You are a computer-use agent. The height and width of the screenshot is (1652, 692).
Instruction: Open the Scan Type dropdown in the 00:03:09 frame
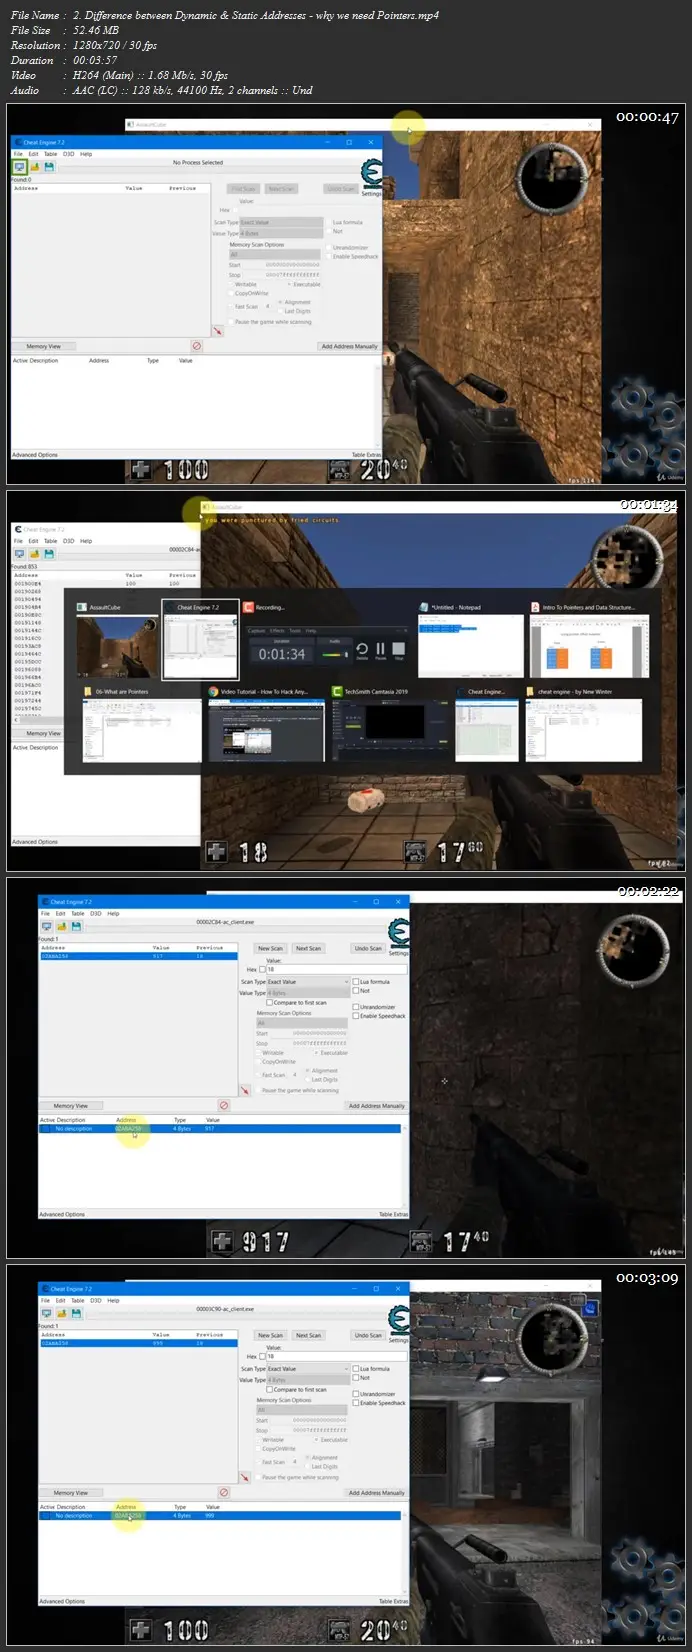tap(308, 1369)
